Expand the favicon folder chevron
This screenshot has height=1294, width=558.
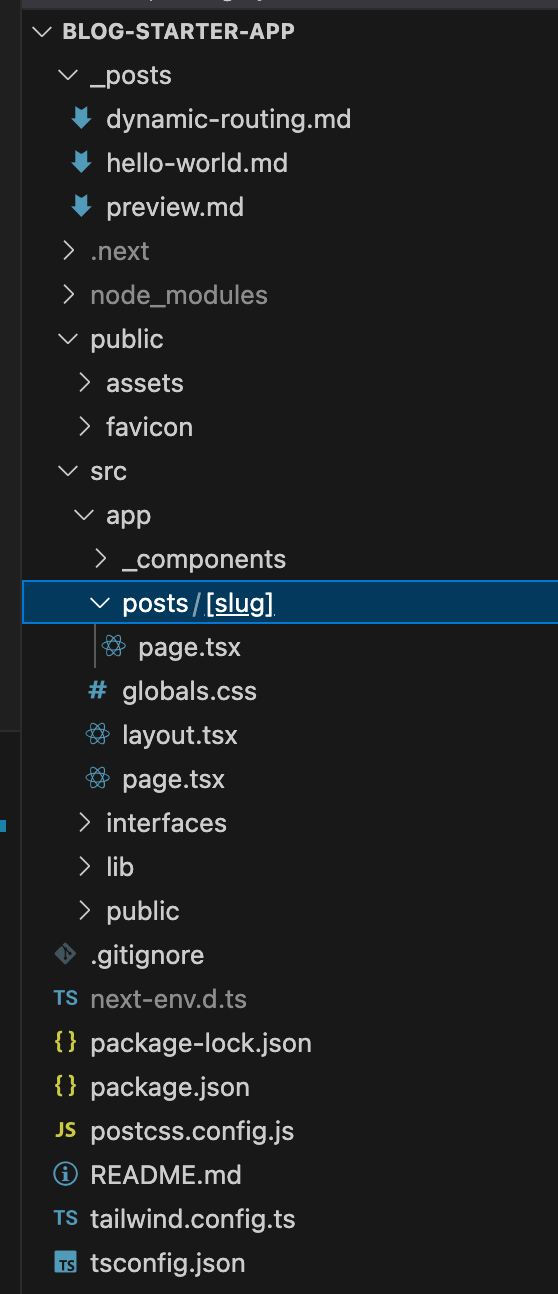tap(84, 427)
